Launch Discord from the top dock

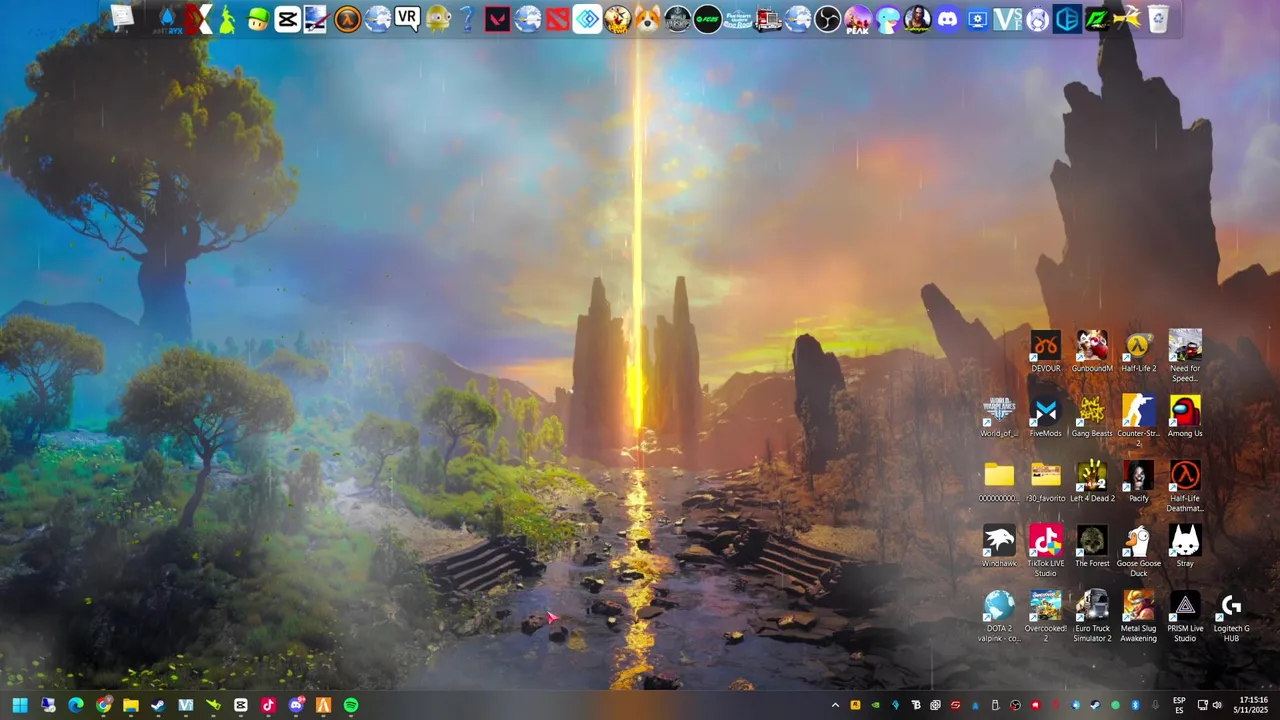click(947, 18)
